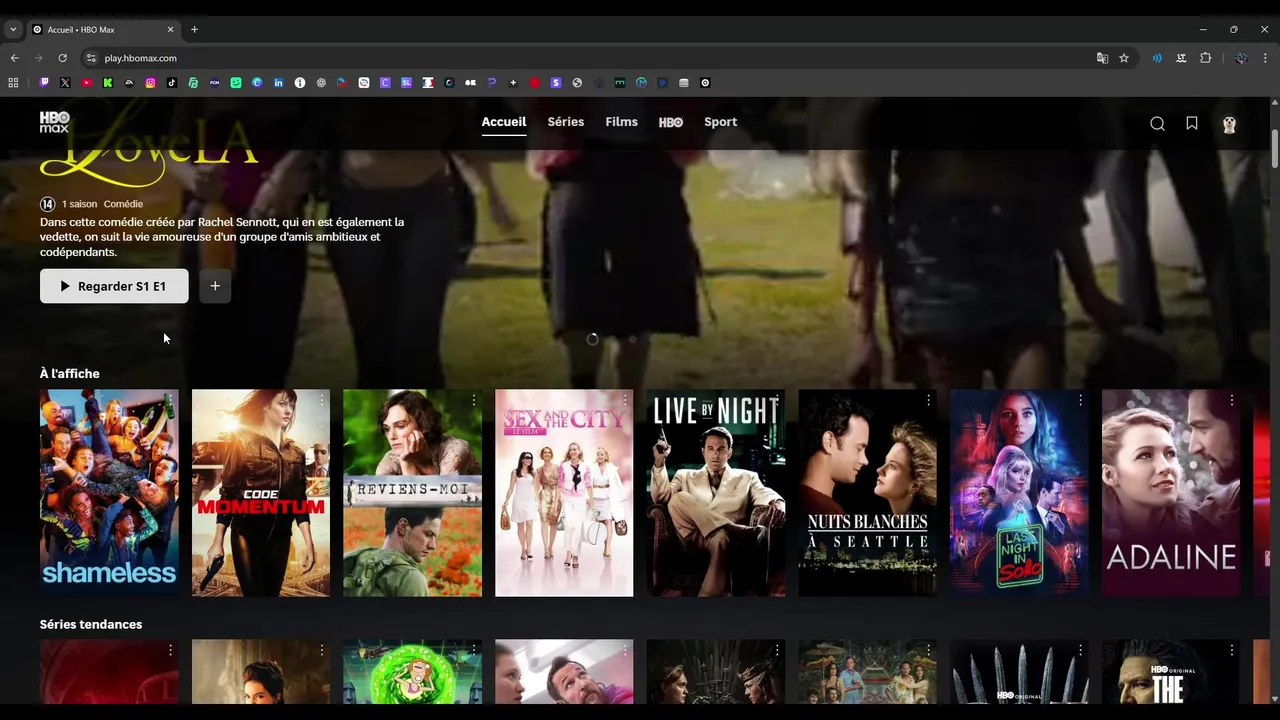
Task: Click the 'À l'affiche' row heading
Action: [x=70, y=374]
